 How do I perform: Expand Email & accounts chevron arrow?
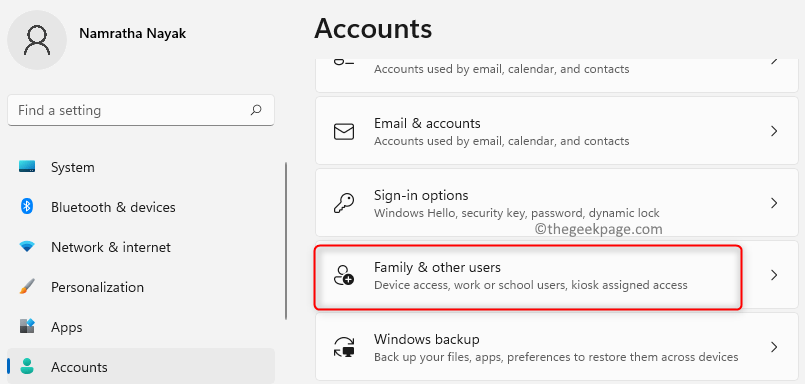(x=774, y=131)
